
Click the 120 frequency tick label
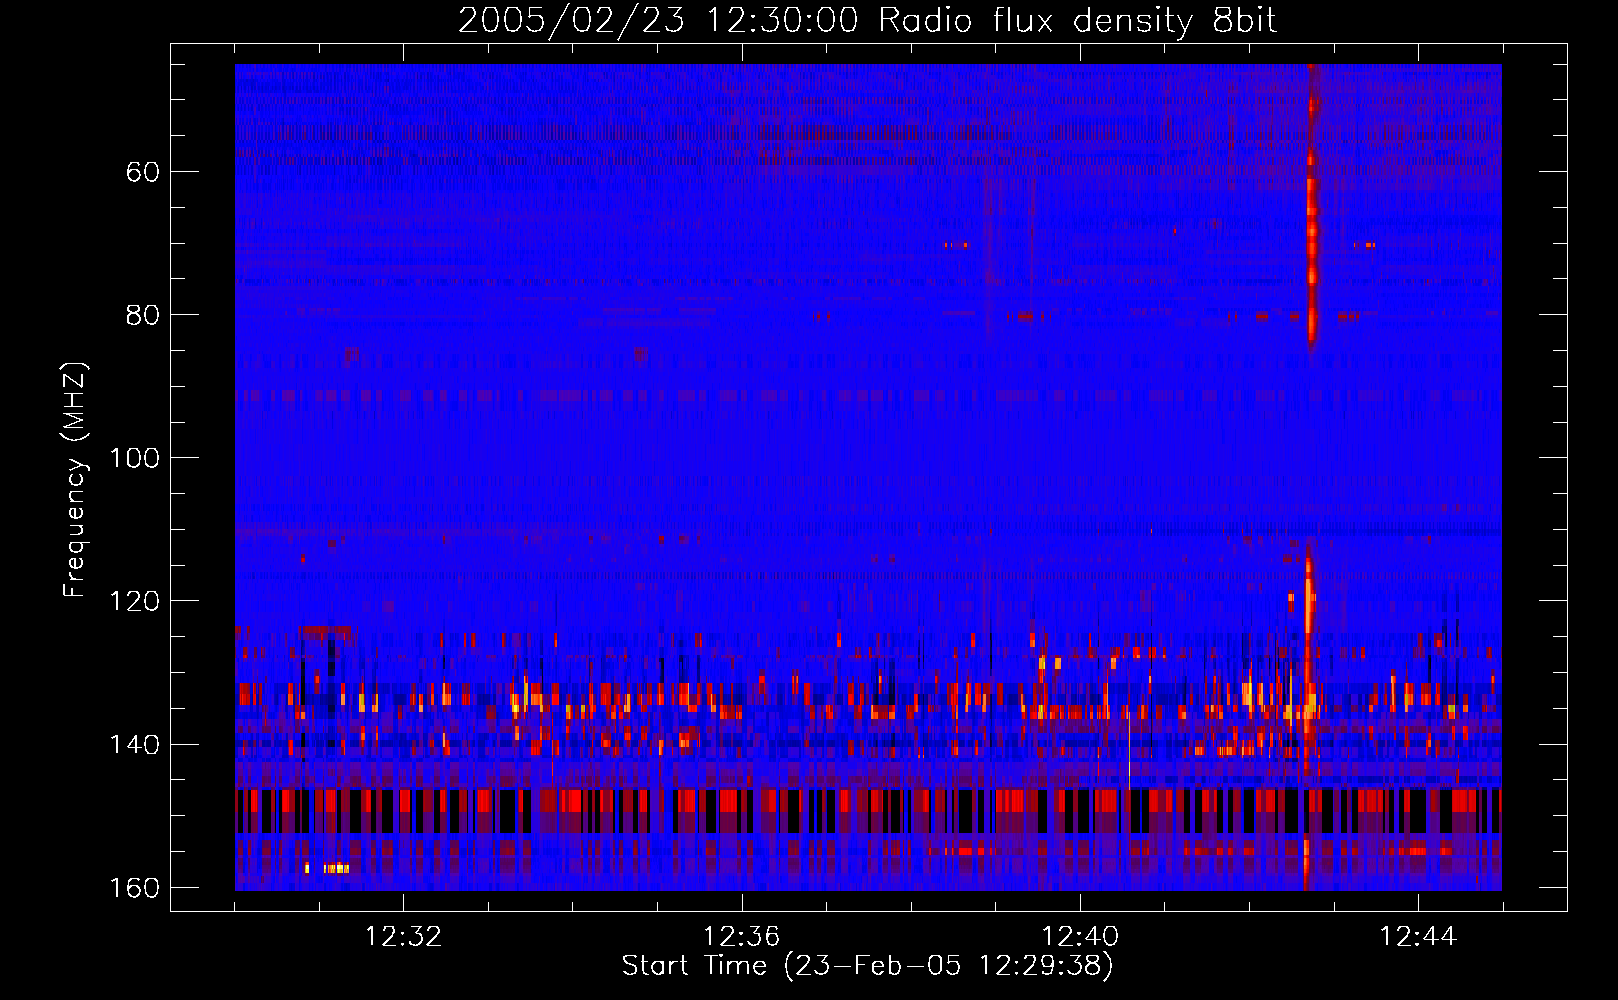tap(135, 601)
